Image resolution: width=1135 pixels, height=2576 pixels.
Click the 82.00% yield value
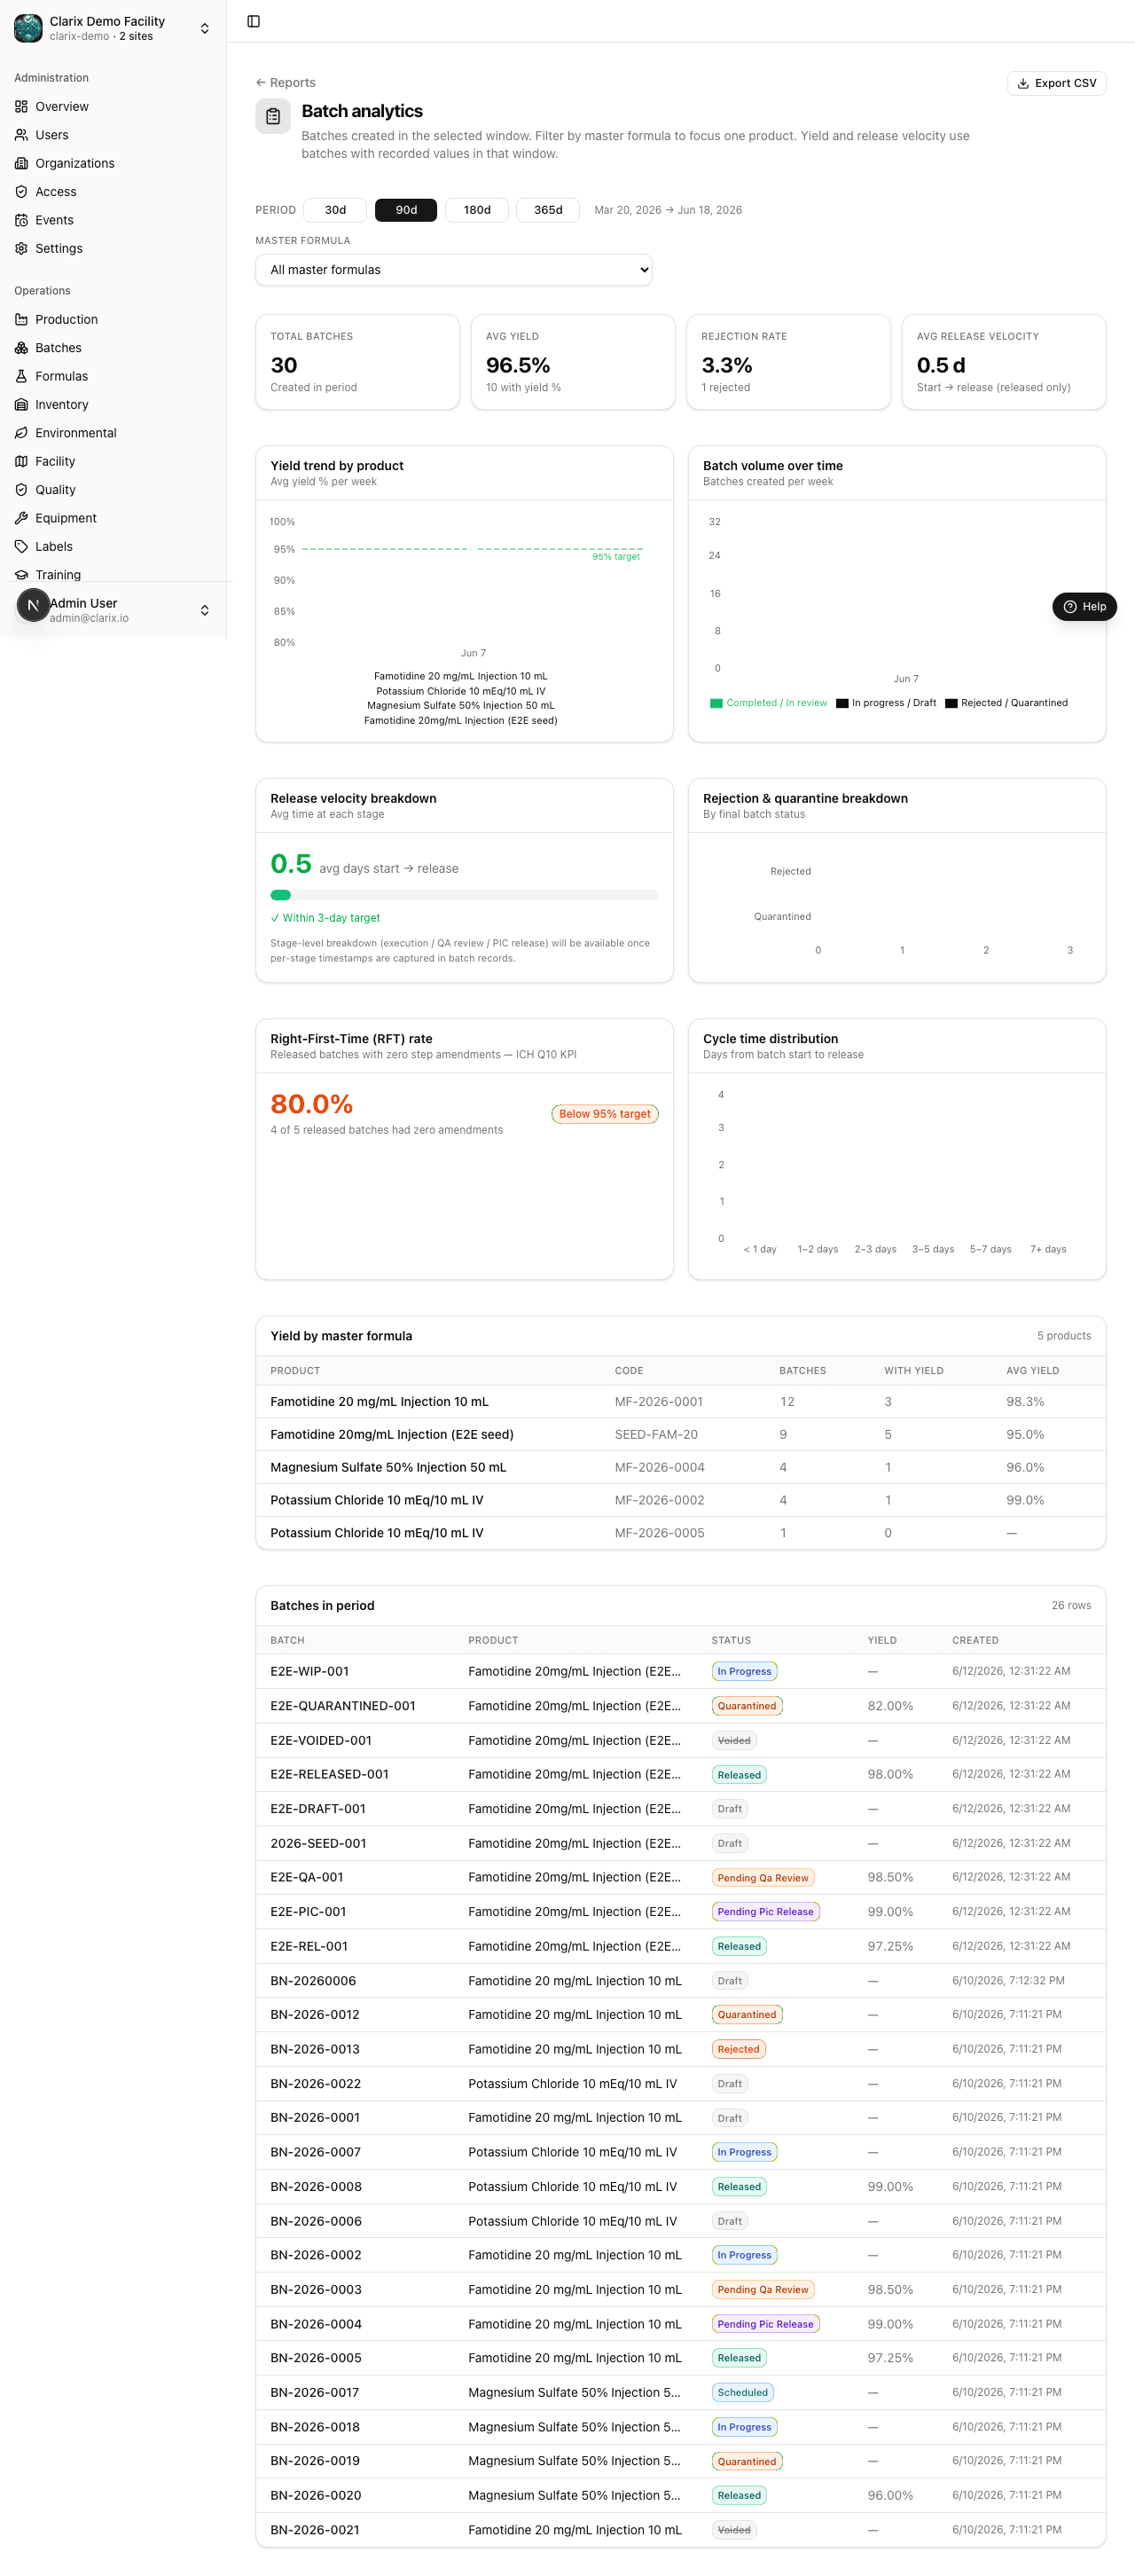tap(890, 1706)
